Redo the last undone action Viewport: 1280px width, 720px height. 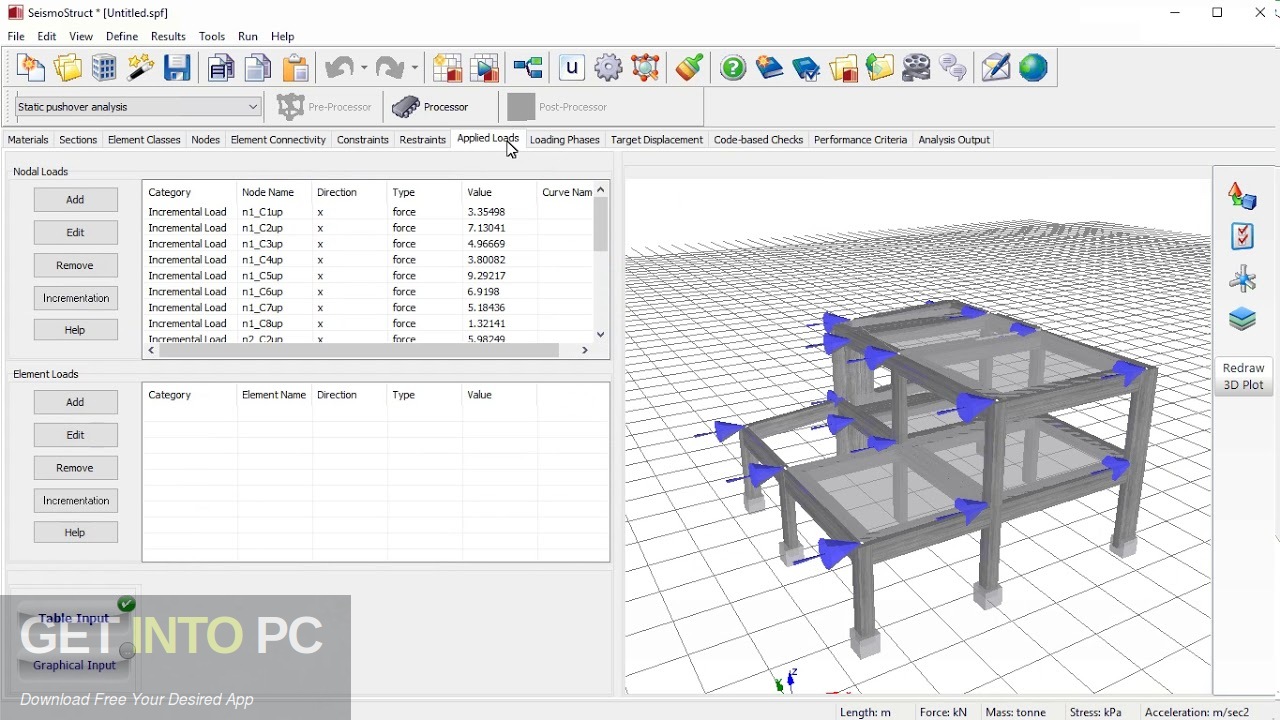click(390, 68)
